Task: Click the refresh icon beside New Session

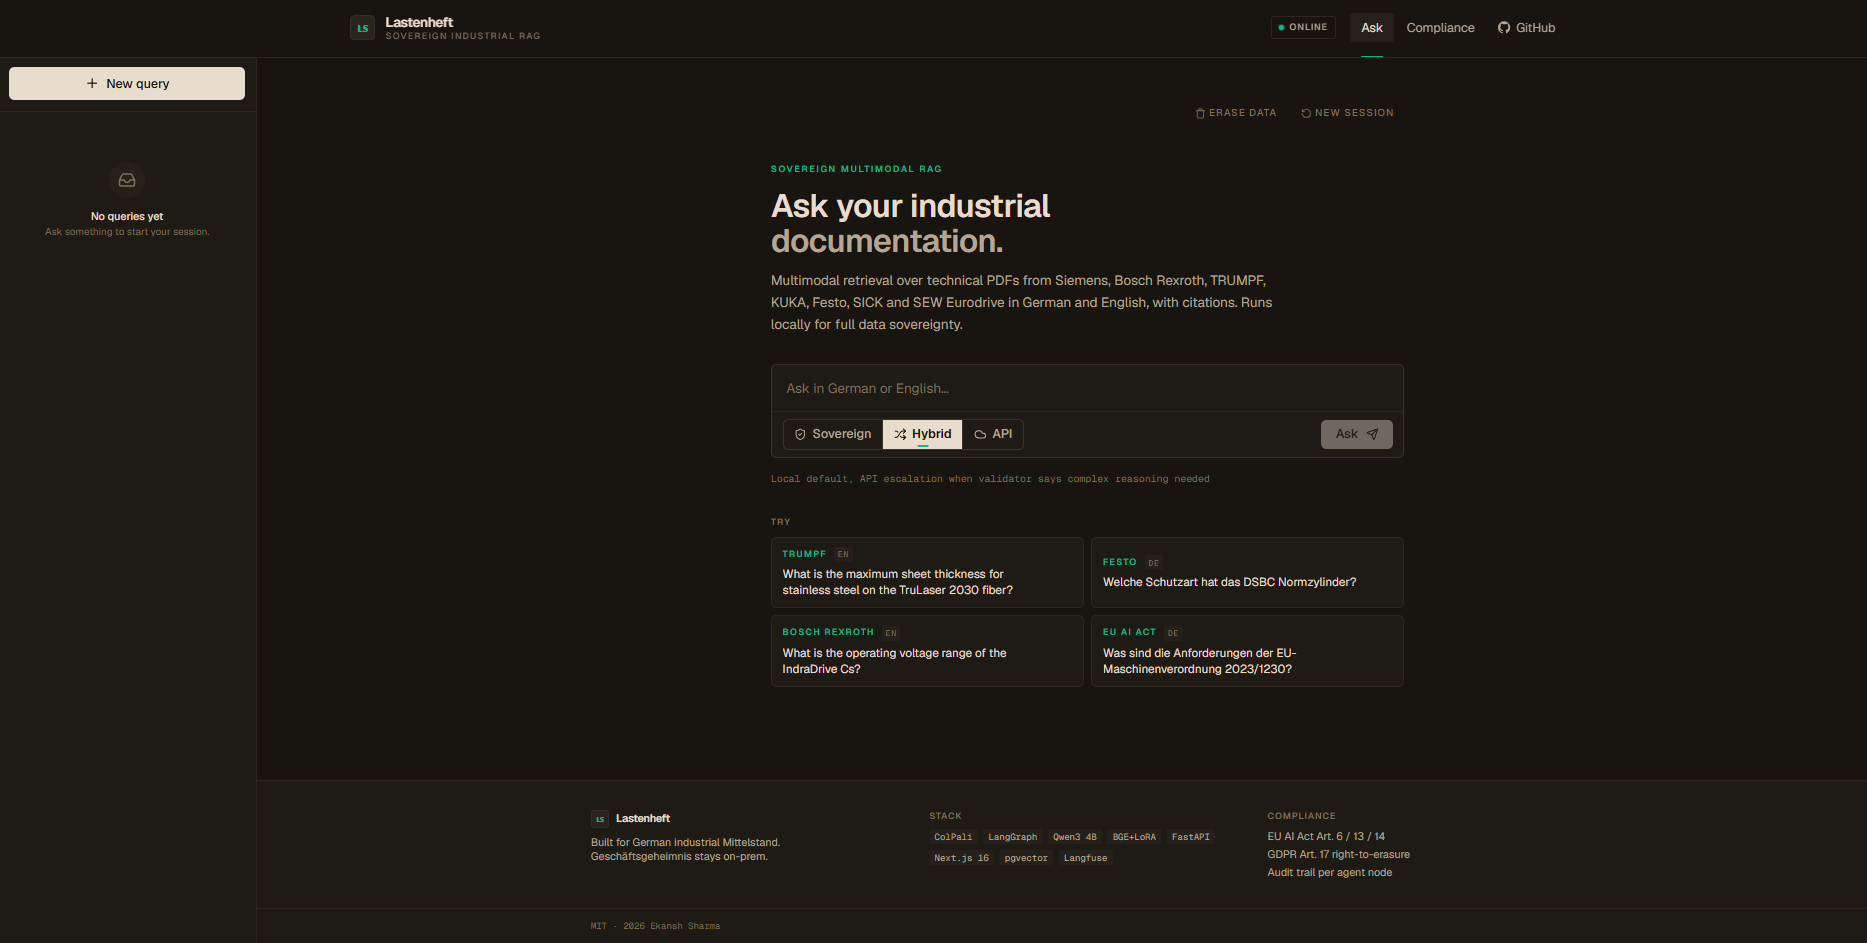Action: tap(1306, 113)
